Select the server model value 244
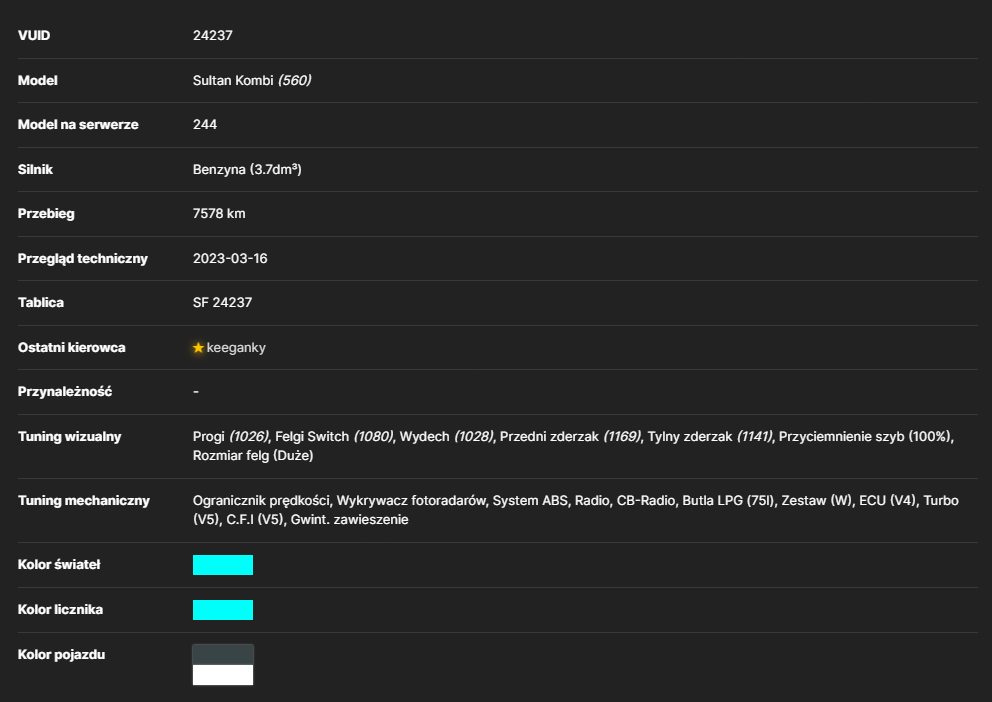 point(205,125)
